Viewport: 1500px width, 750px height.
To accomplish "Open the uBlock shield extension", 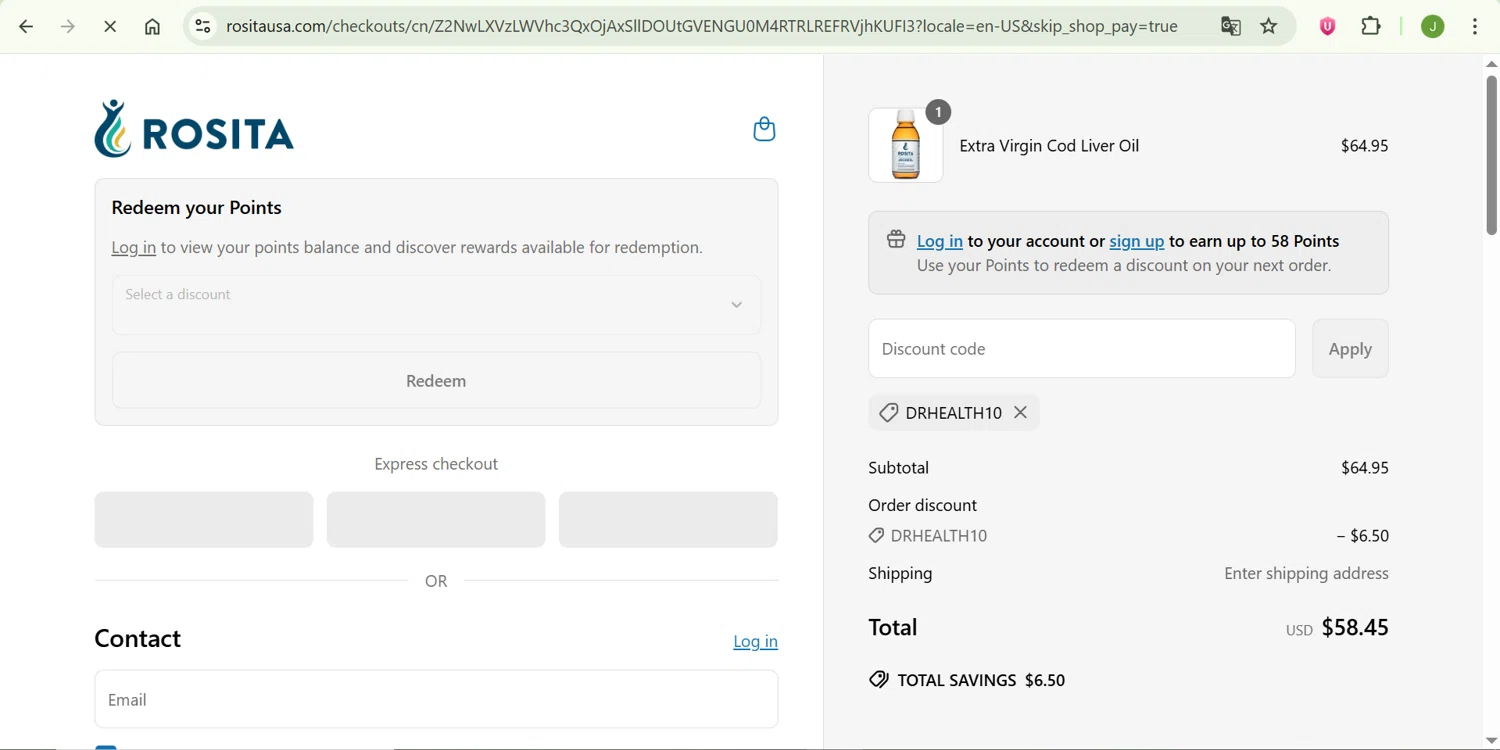I will pos(1328,26).
